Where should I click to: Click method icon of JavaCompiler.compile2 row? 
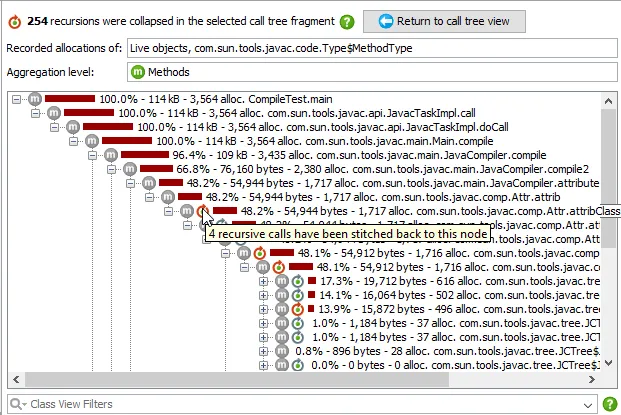pyautogui.click(x=130, y=169)
